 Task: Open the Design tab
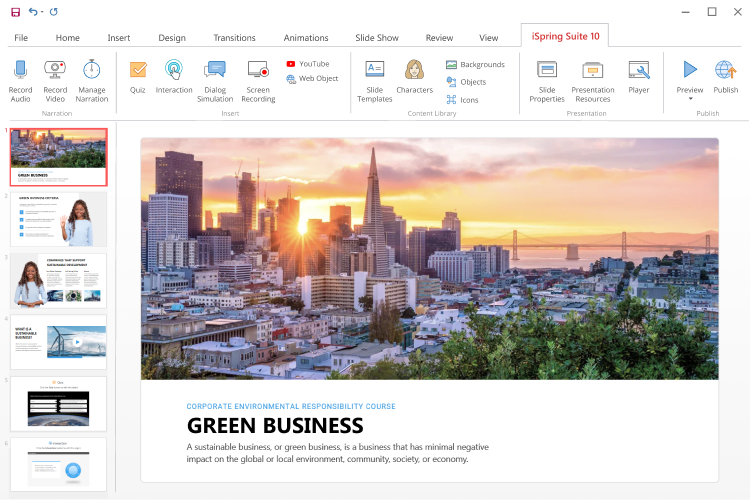[x=172, y=38]
